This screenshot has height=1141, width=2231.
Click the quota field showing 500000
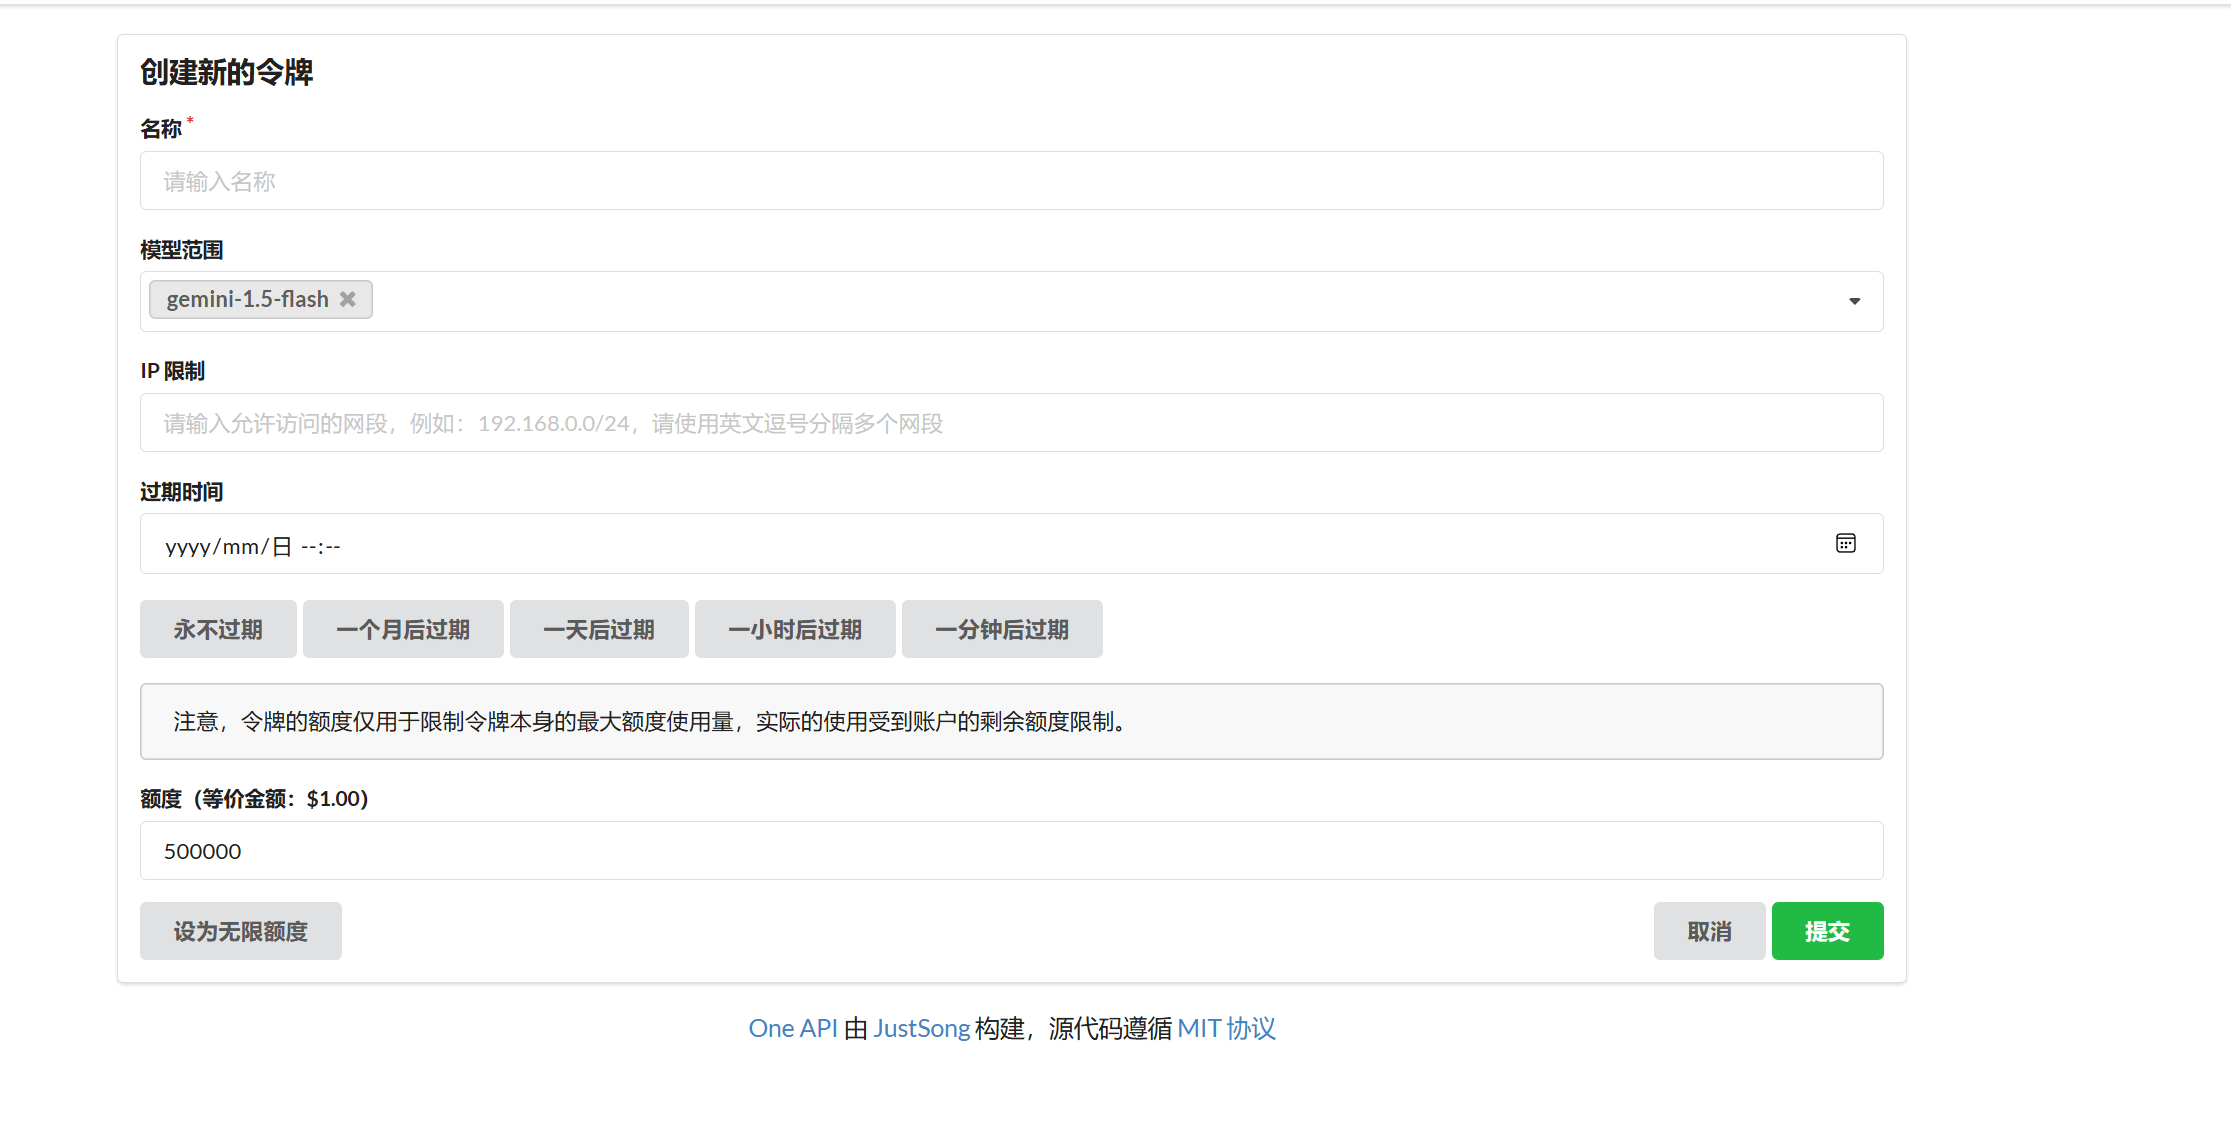click(1010, 851)
